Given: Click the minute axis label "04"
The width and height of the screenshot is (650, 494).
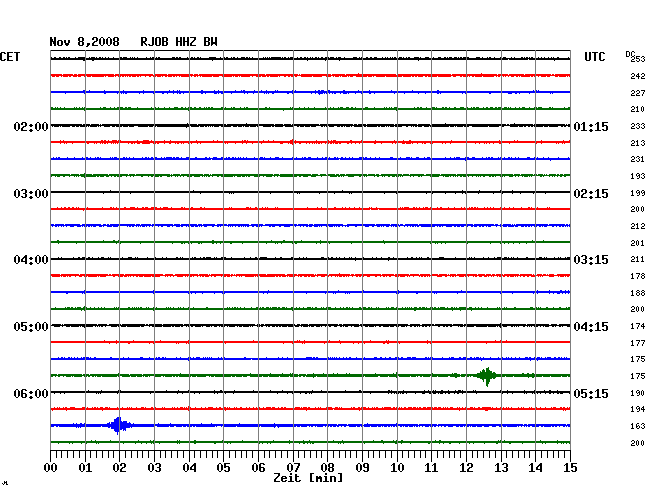Looking at the screenshot, I should coord(189,468).
